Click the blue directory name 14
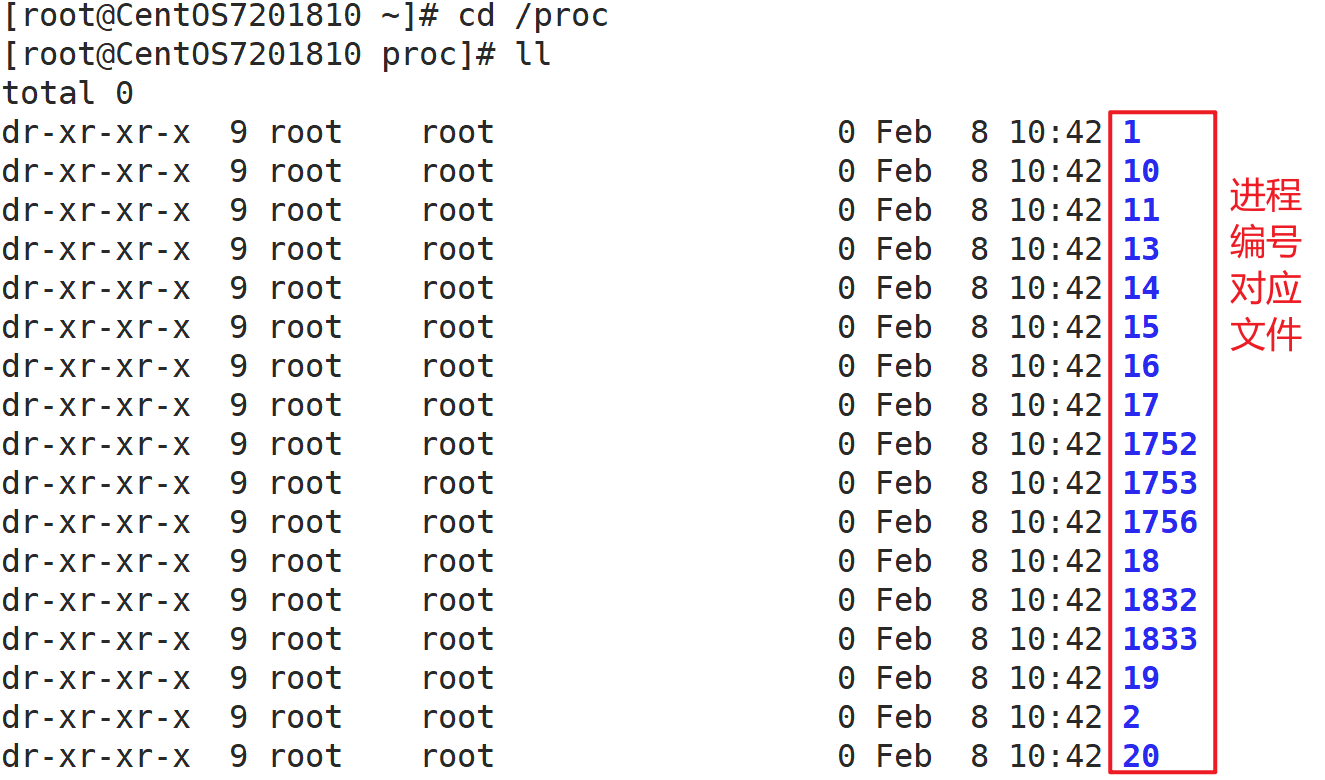Screen dimensions: 1325x780 click(x=1140, y=289)
